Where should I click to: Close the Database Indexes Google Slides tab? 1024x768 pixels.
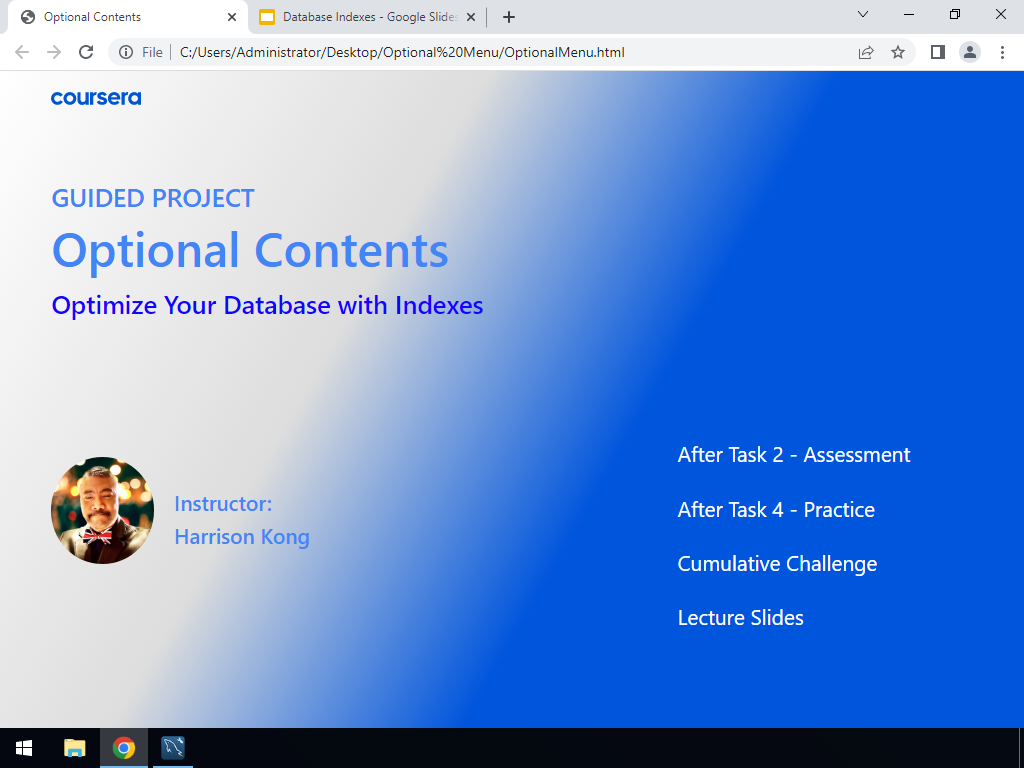point(471,17)
